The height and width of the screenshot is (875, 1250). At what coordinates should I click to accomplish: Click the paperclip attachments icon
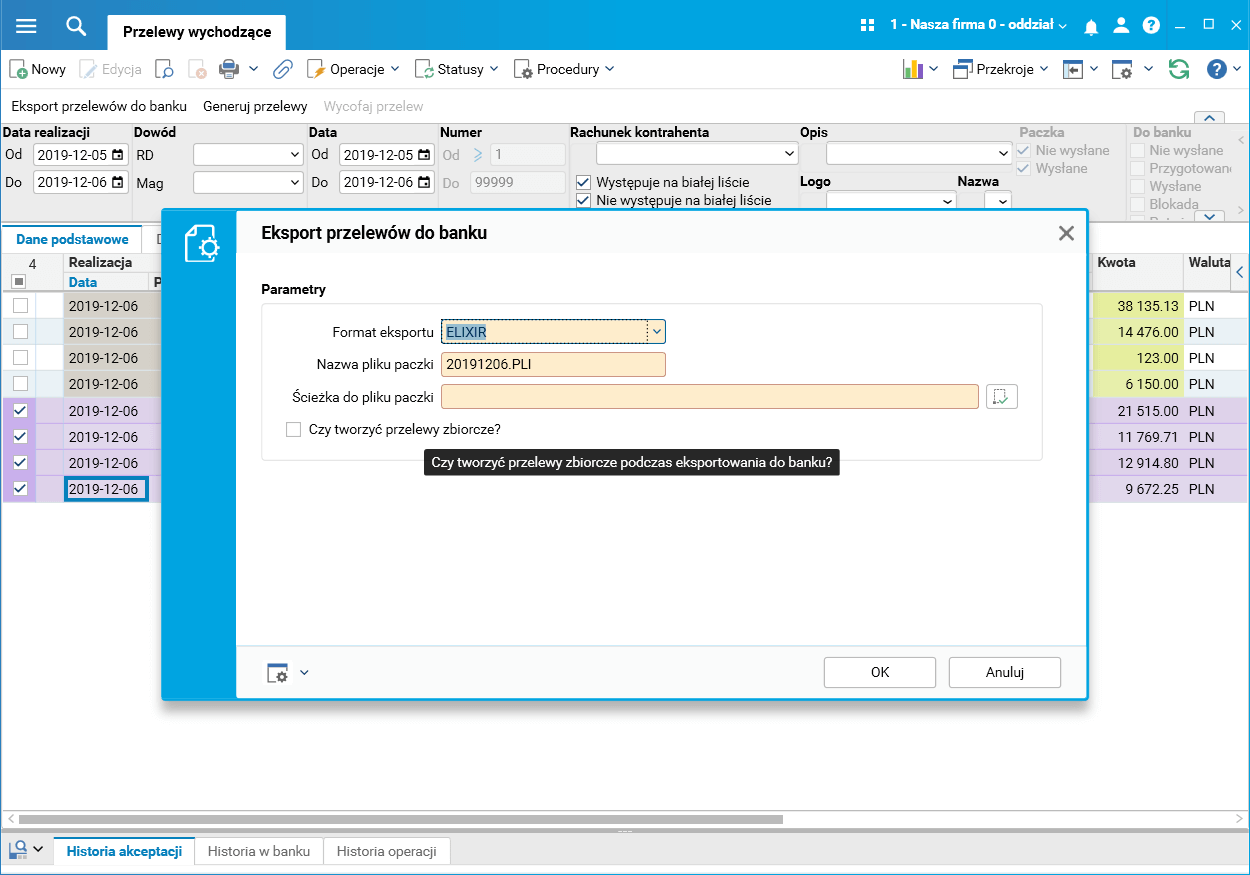[283, 69]
